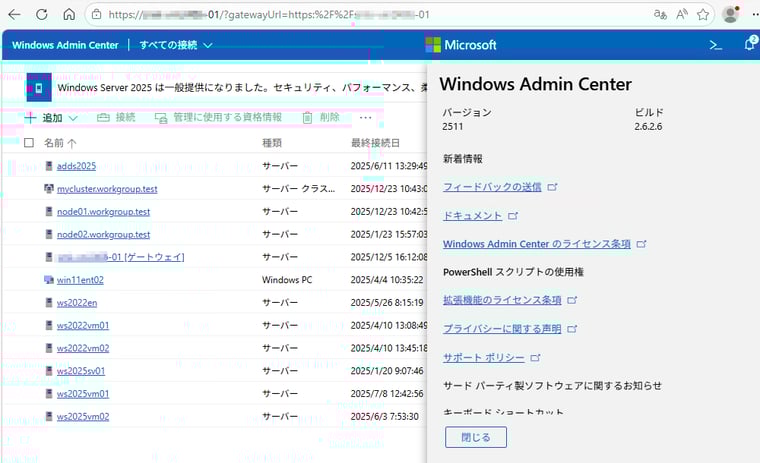Screen dimensions: 760x463
Task: Open browser home page icon
Action: click(69, 15)
